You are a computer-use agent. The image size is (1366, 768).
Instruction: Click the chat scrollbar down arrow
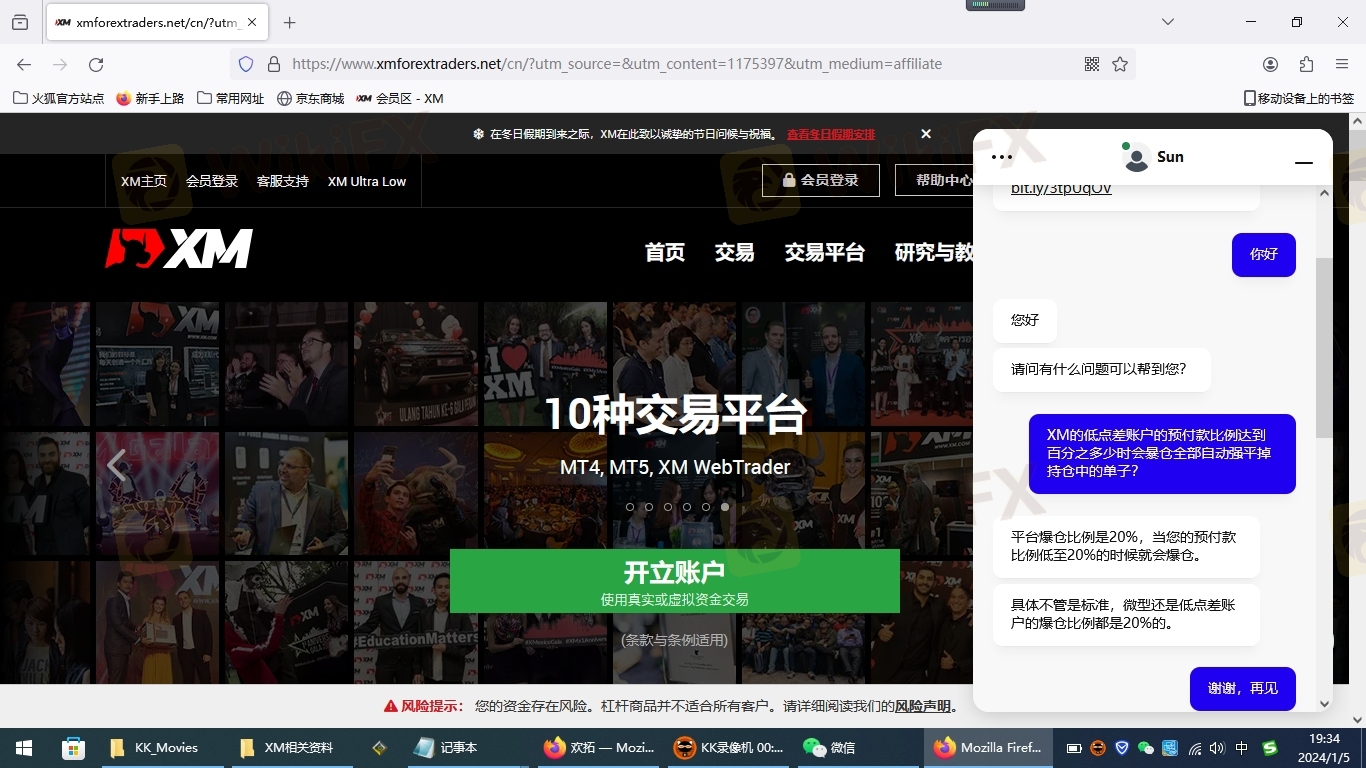[1324, 704]
